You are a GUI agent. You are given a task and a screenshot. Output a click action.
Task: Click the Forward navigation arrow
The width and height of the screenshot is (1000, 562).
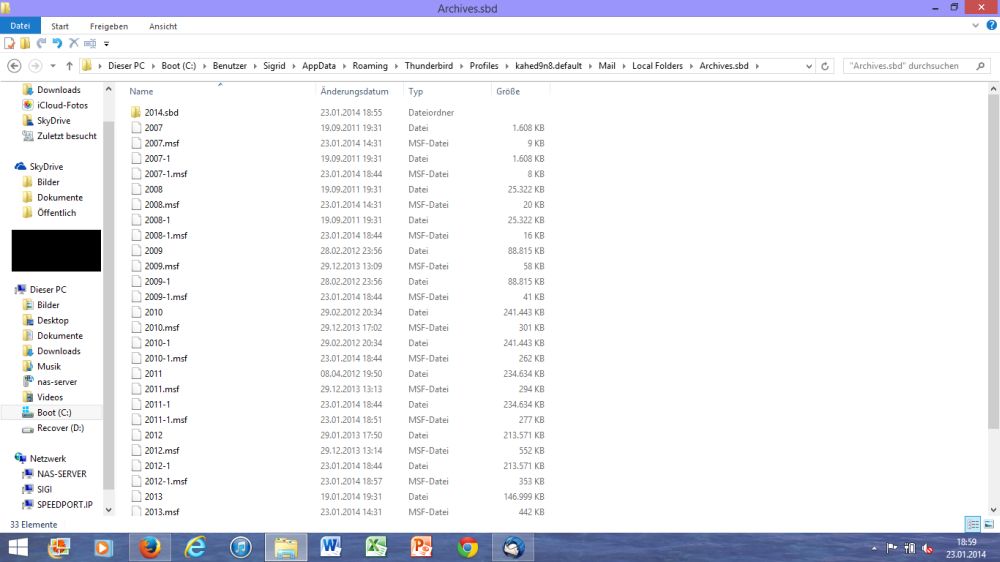[x=35, y=66]
